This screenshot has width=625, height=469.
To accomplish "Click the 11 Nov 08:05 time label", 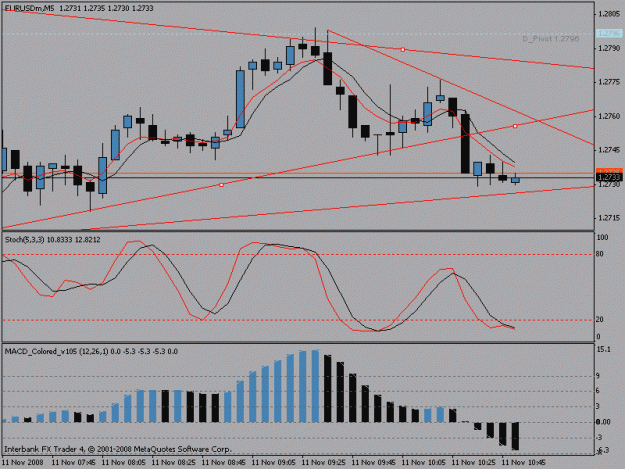I will pos(124,463).
